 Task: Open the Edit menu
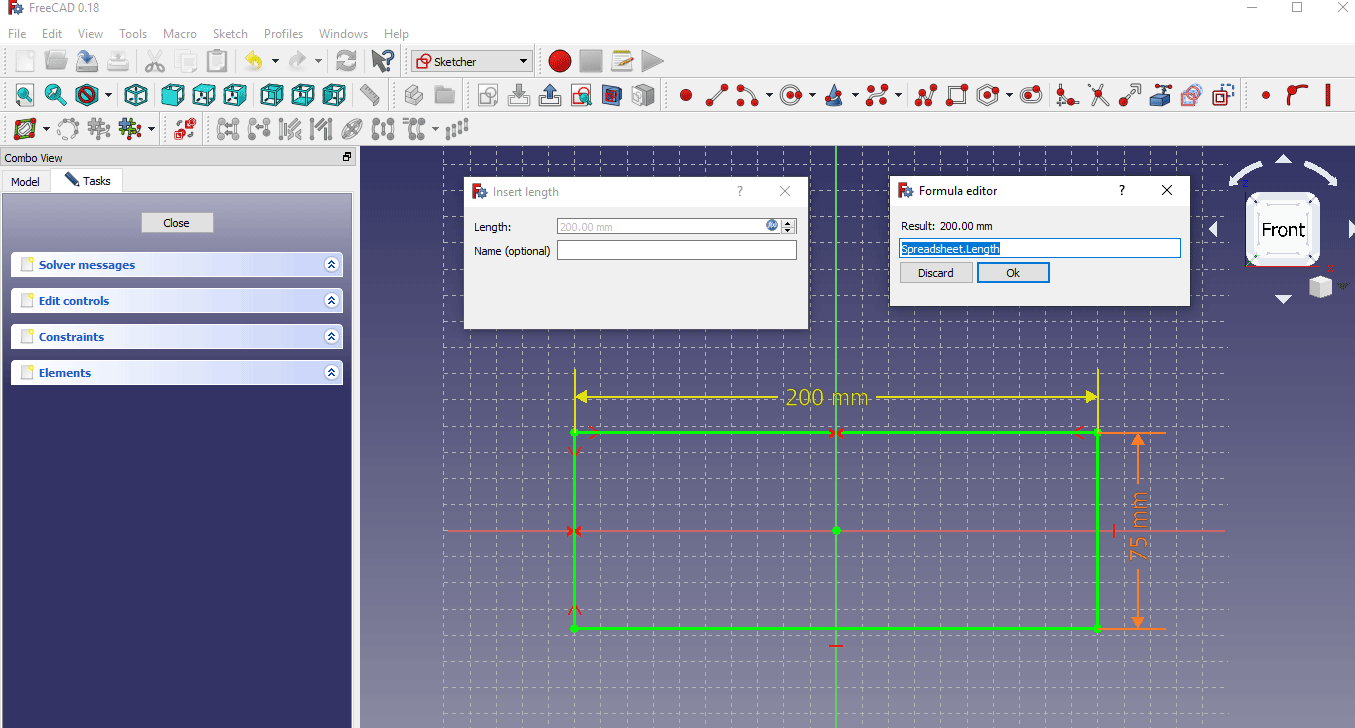coord(52,34)
